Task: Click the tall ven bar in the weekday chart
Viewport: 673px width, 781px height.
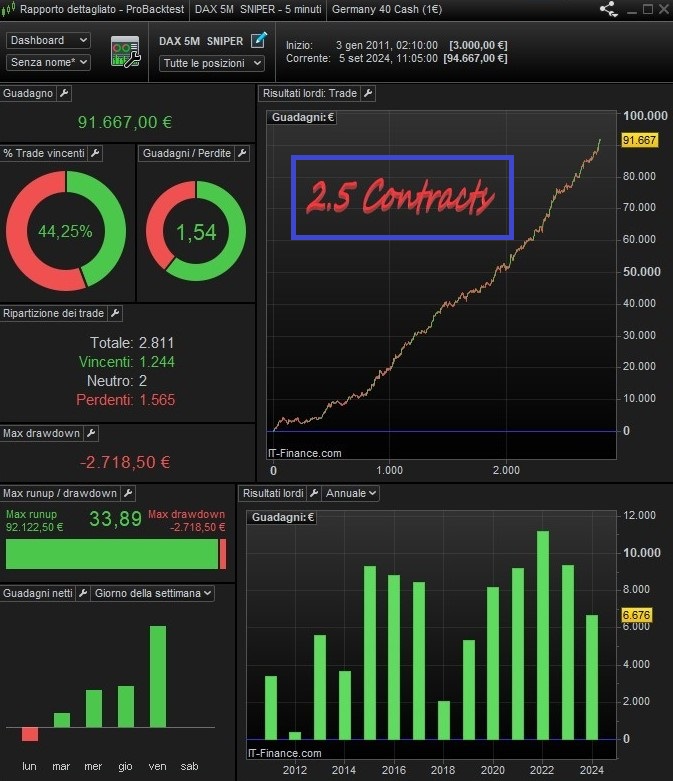Action: coord(158,676)
